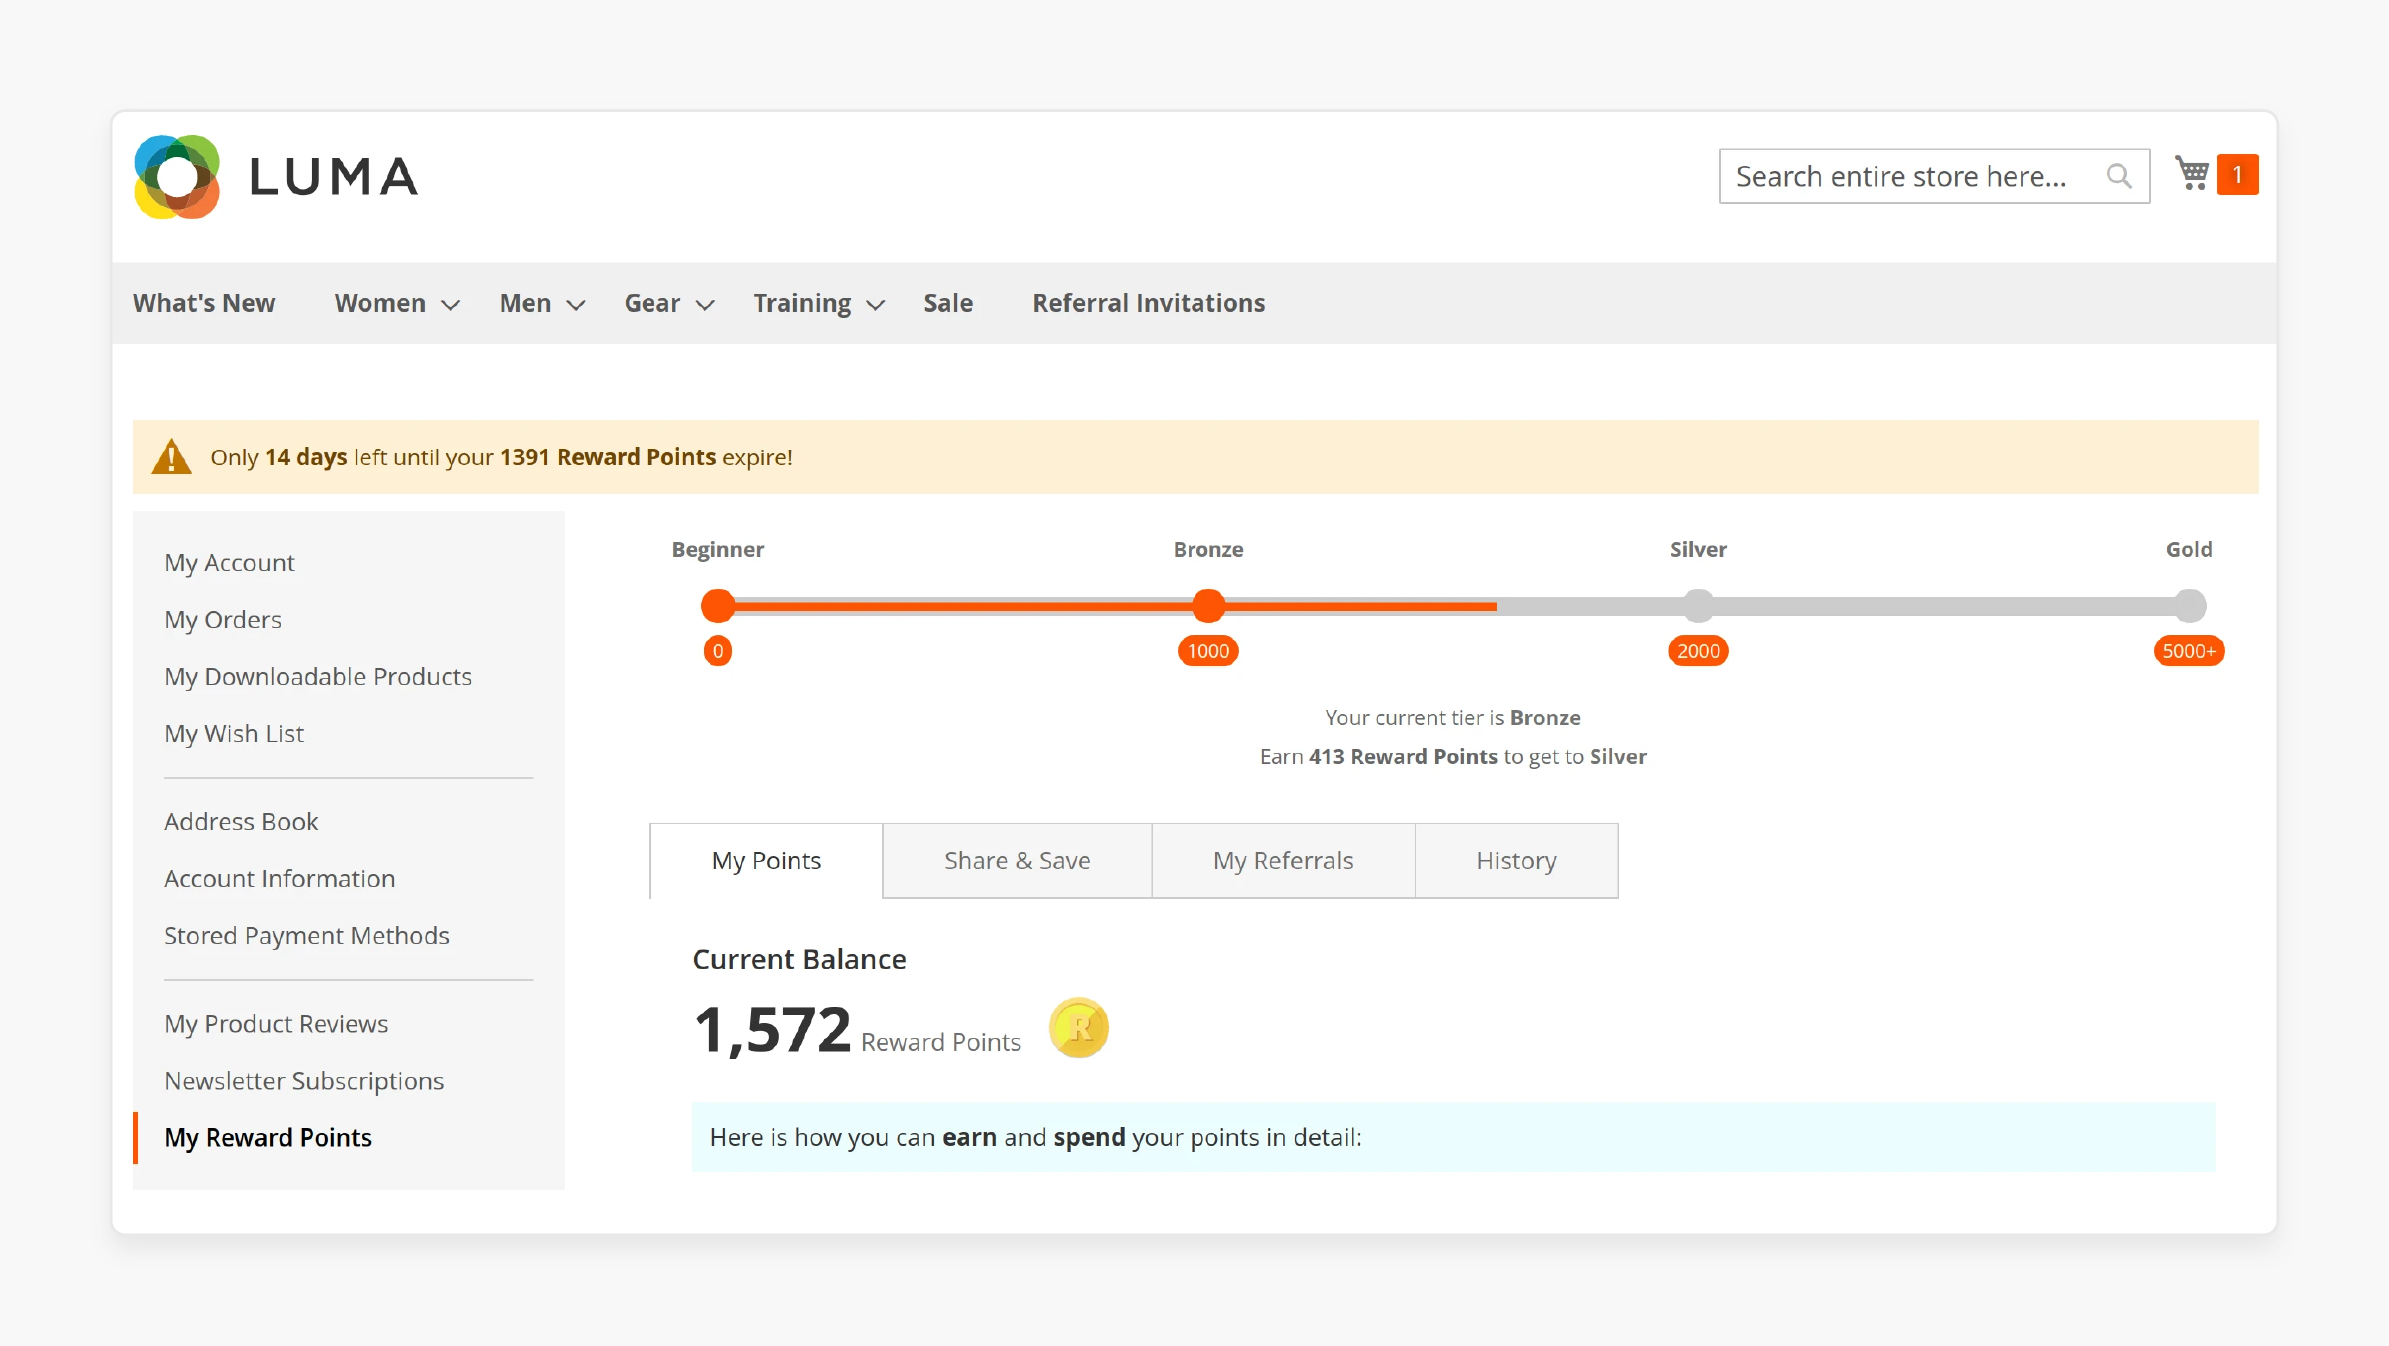Open My Orders link
Screen dimensions: 2389x1346
(223, 619)
